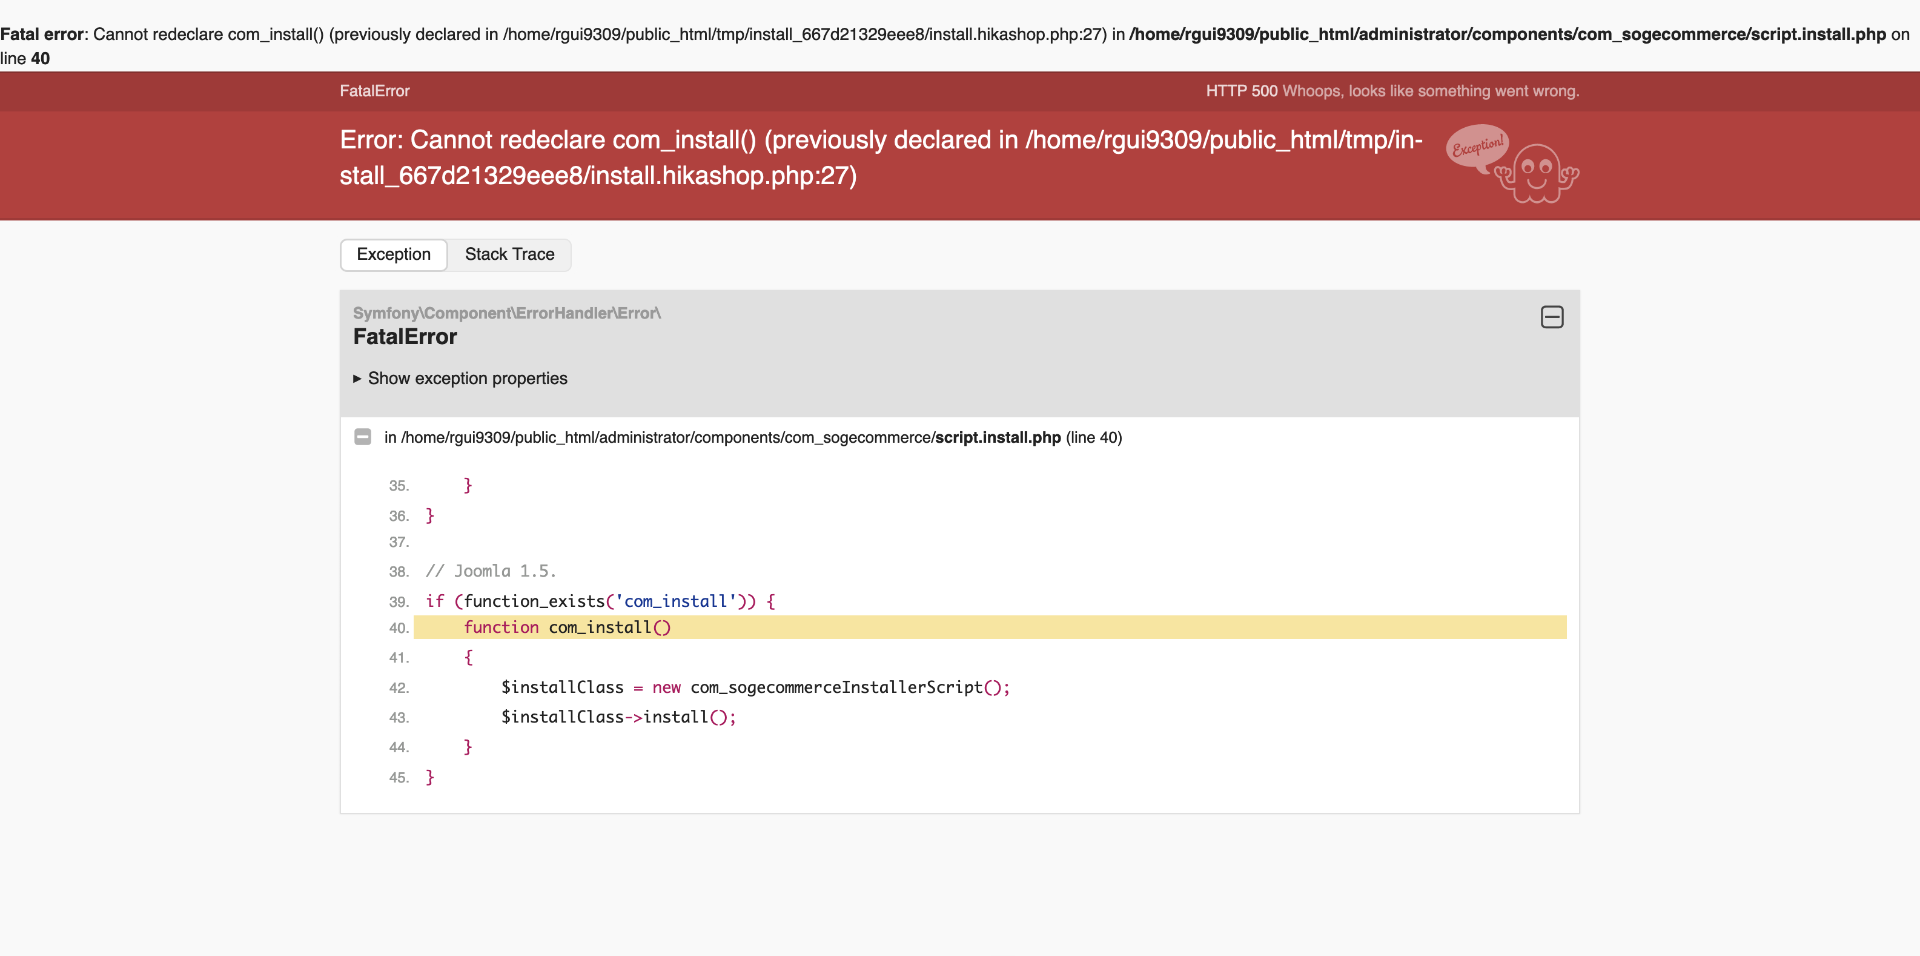Click the Symfony ErrorHandler namespace text
1920x956 pixels.
506,313
